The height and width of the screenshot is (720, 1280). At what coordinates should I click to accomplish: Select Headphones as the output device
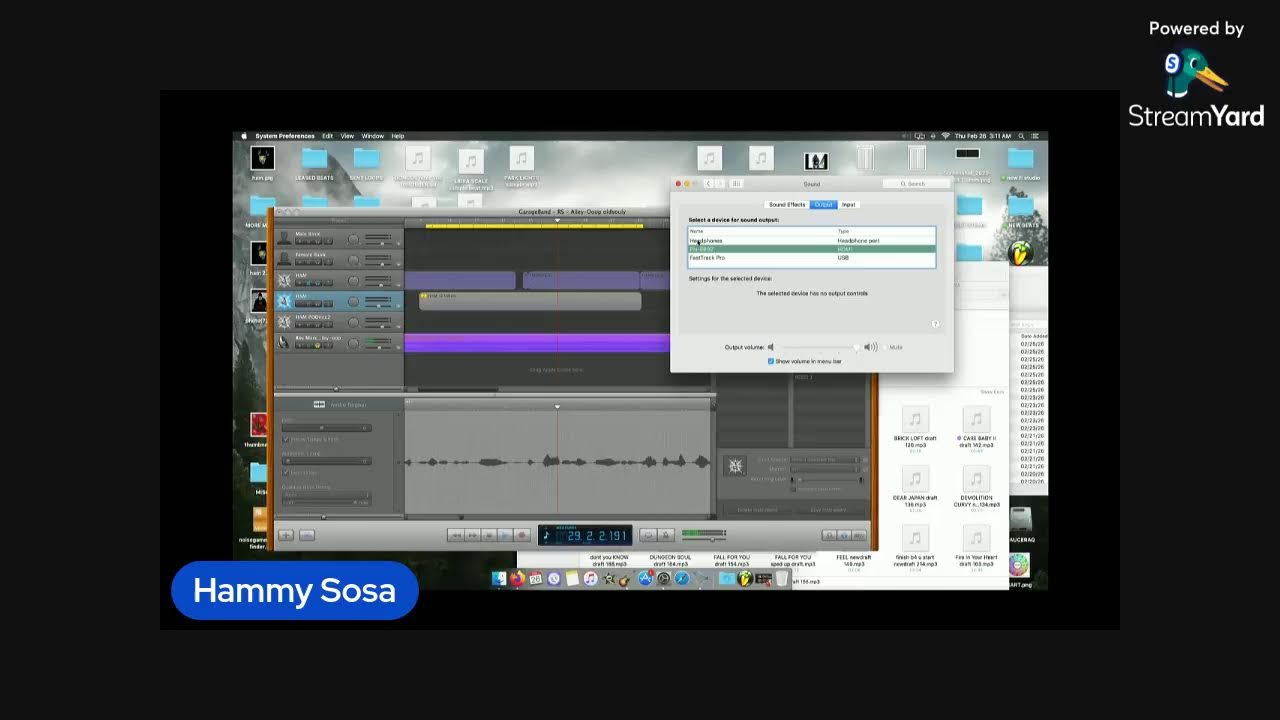tap(811, 241)
